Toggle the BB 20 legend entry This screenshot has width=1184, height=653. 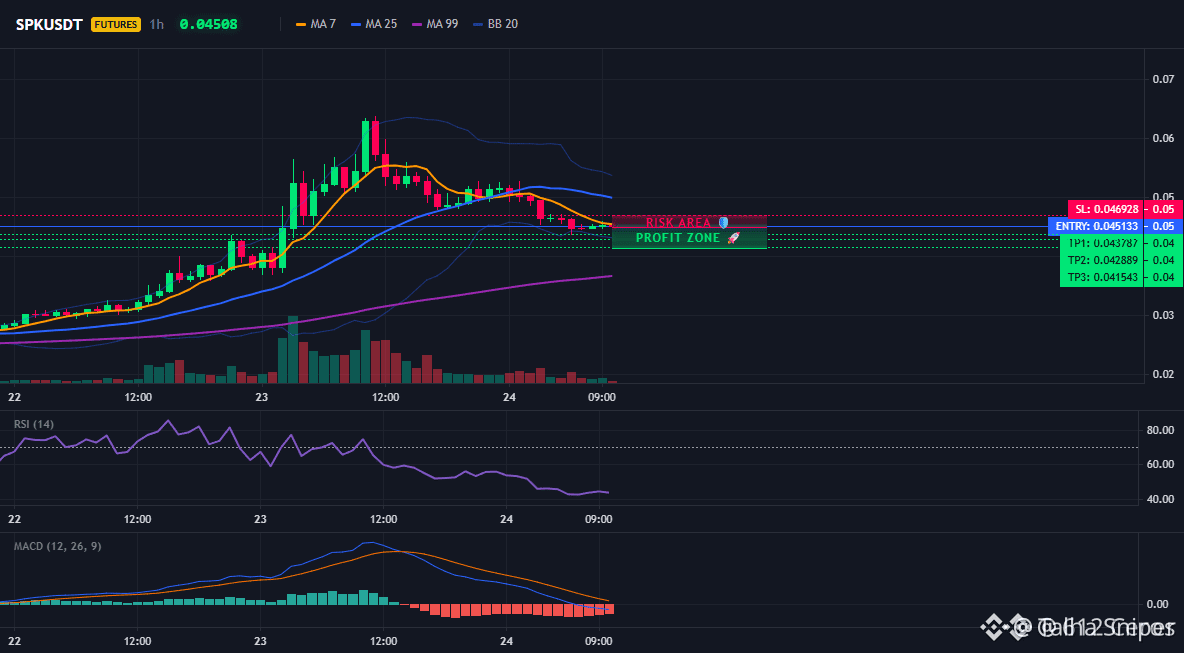[x=495, y=24]
